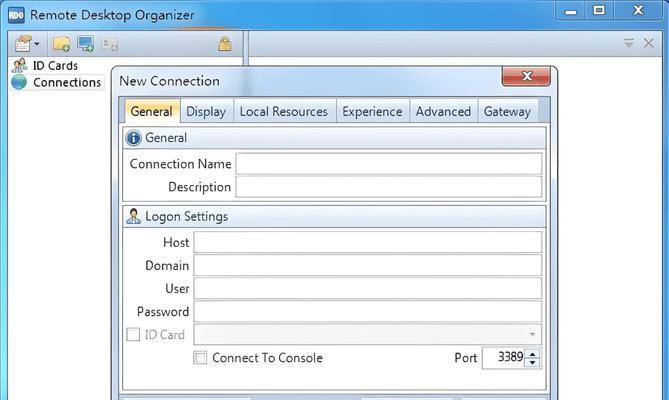Click the Port number field
Screen dimensions: 669x400
(504, 357)
